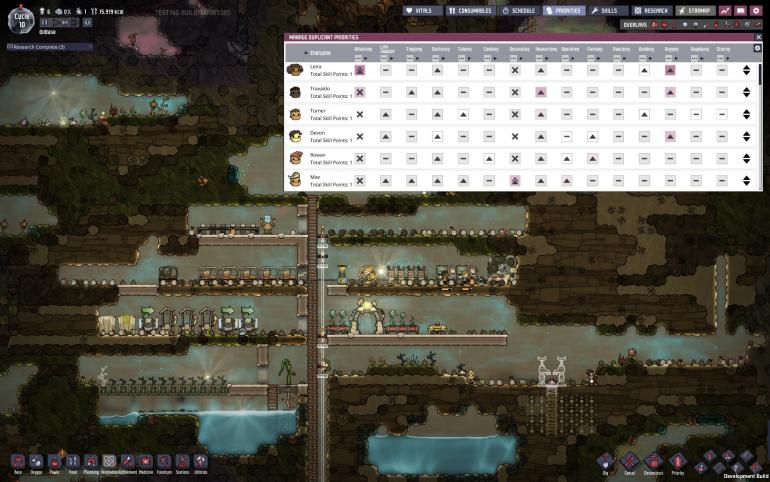
Task: Toggle Travaldo's Researching priority
Action: [x=541, y=92]
